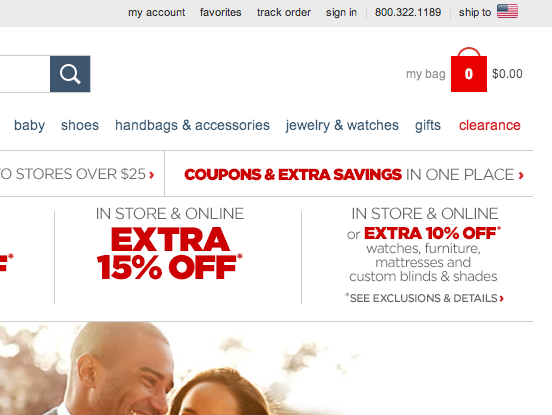
Task: Go to favorites
Action: [221, 12]
